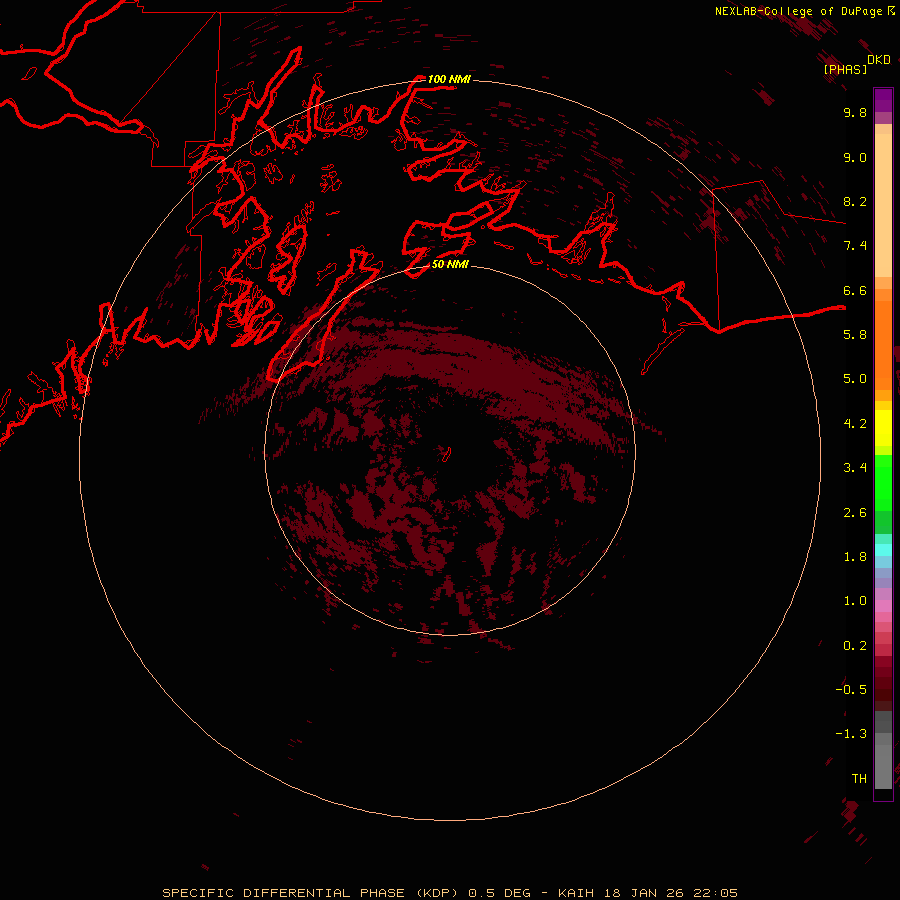Click the large orange band of the color bar
This screenshot has width=900, height=900.
883,344
